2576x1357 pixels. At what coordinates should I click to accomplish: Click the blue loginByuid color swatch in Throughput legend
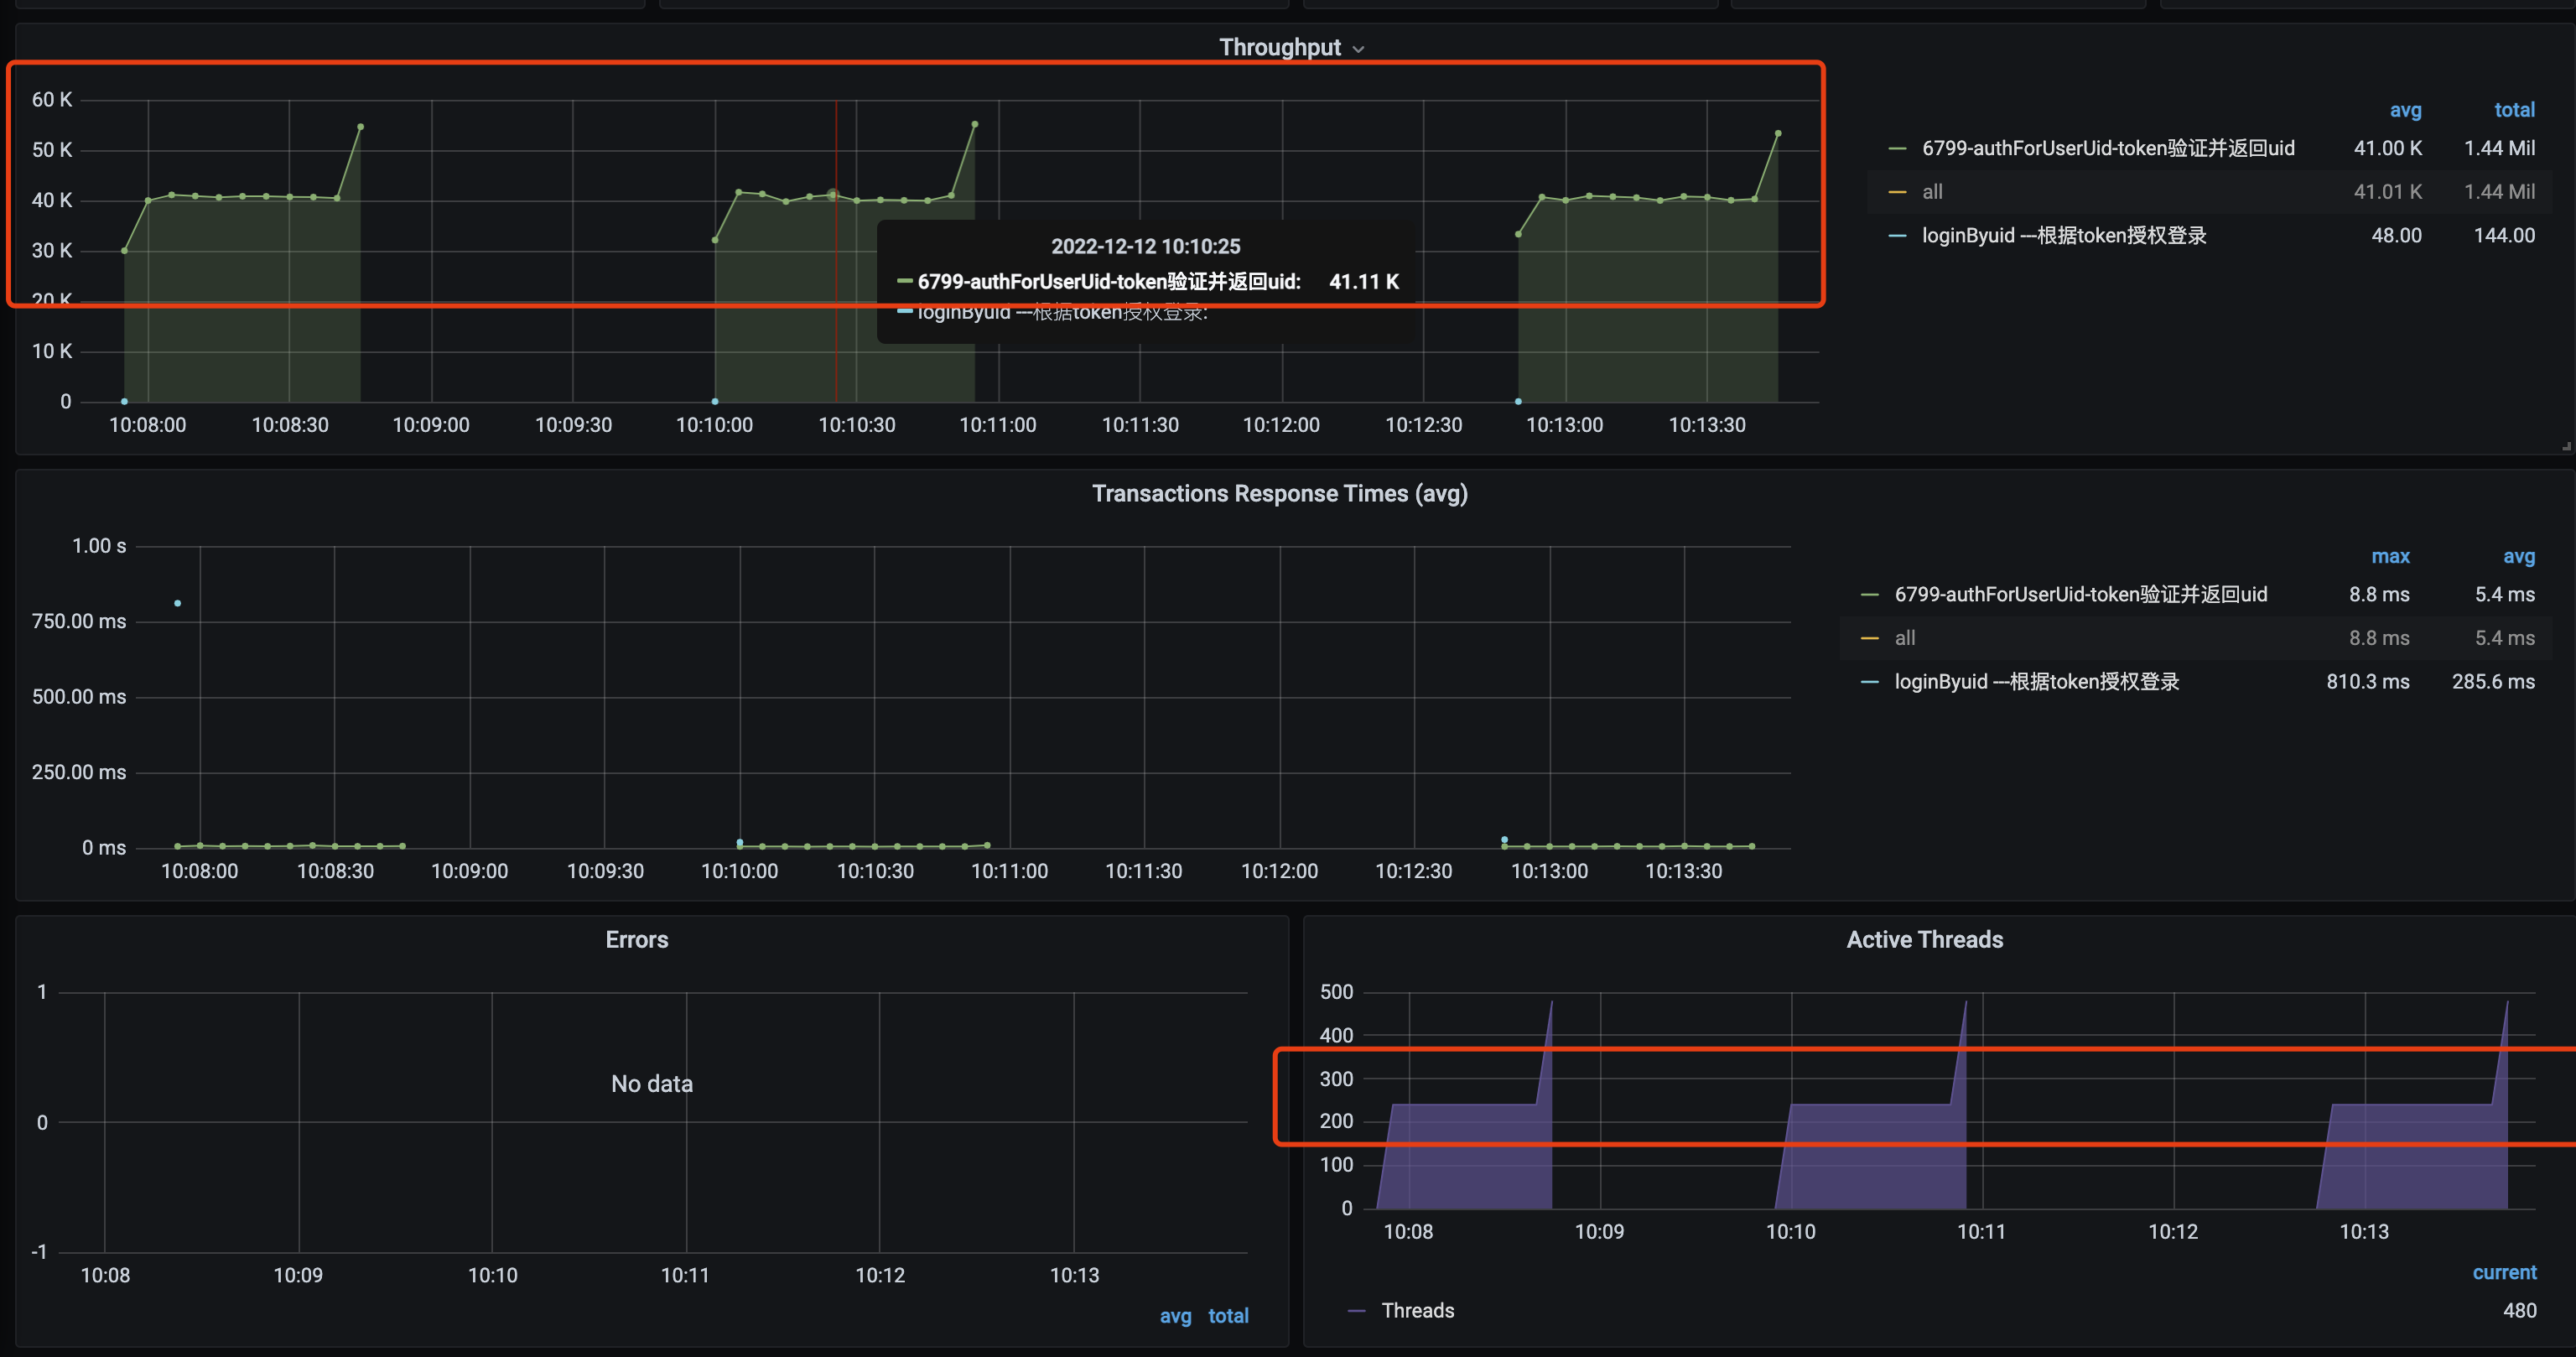(1896, 236)
